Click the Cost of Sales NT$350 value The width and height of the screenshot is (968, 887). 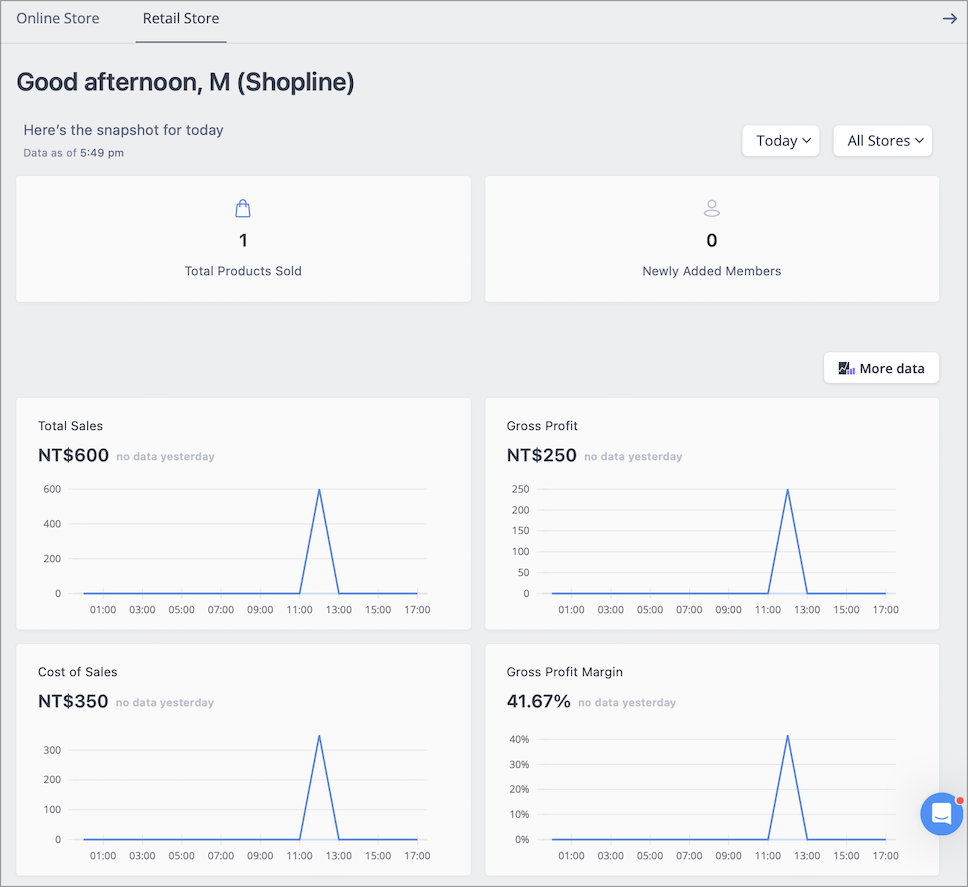point(73,701)
